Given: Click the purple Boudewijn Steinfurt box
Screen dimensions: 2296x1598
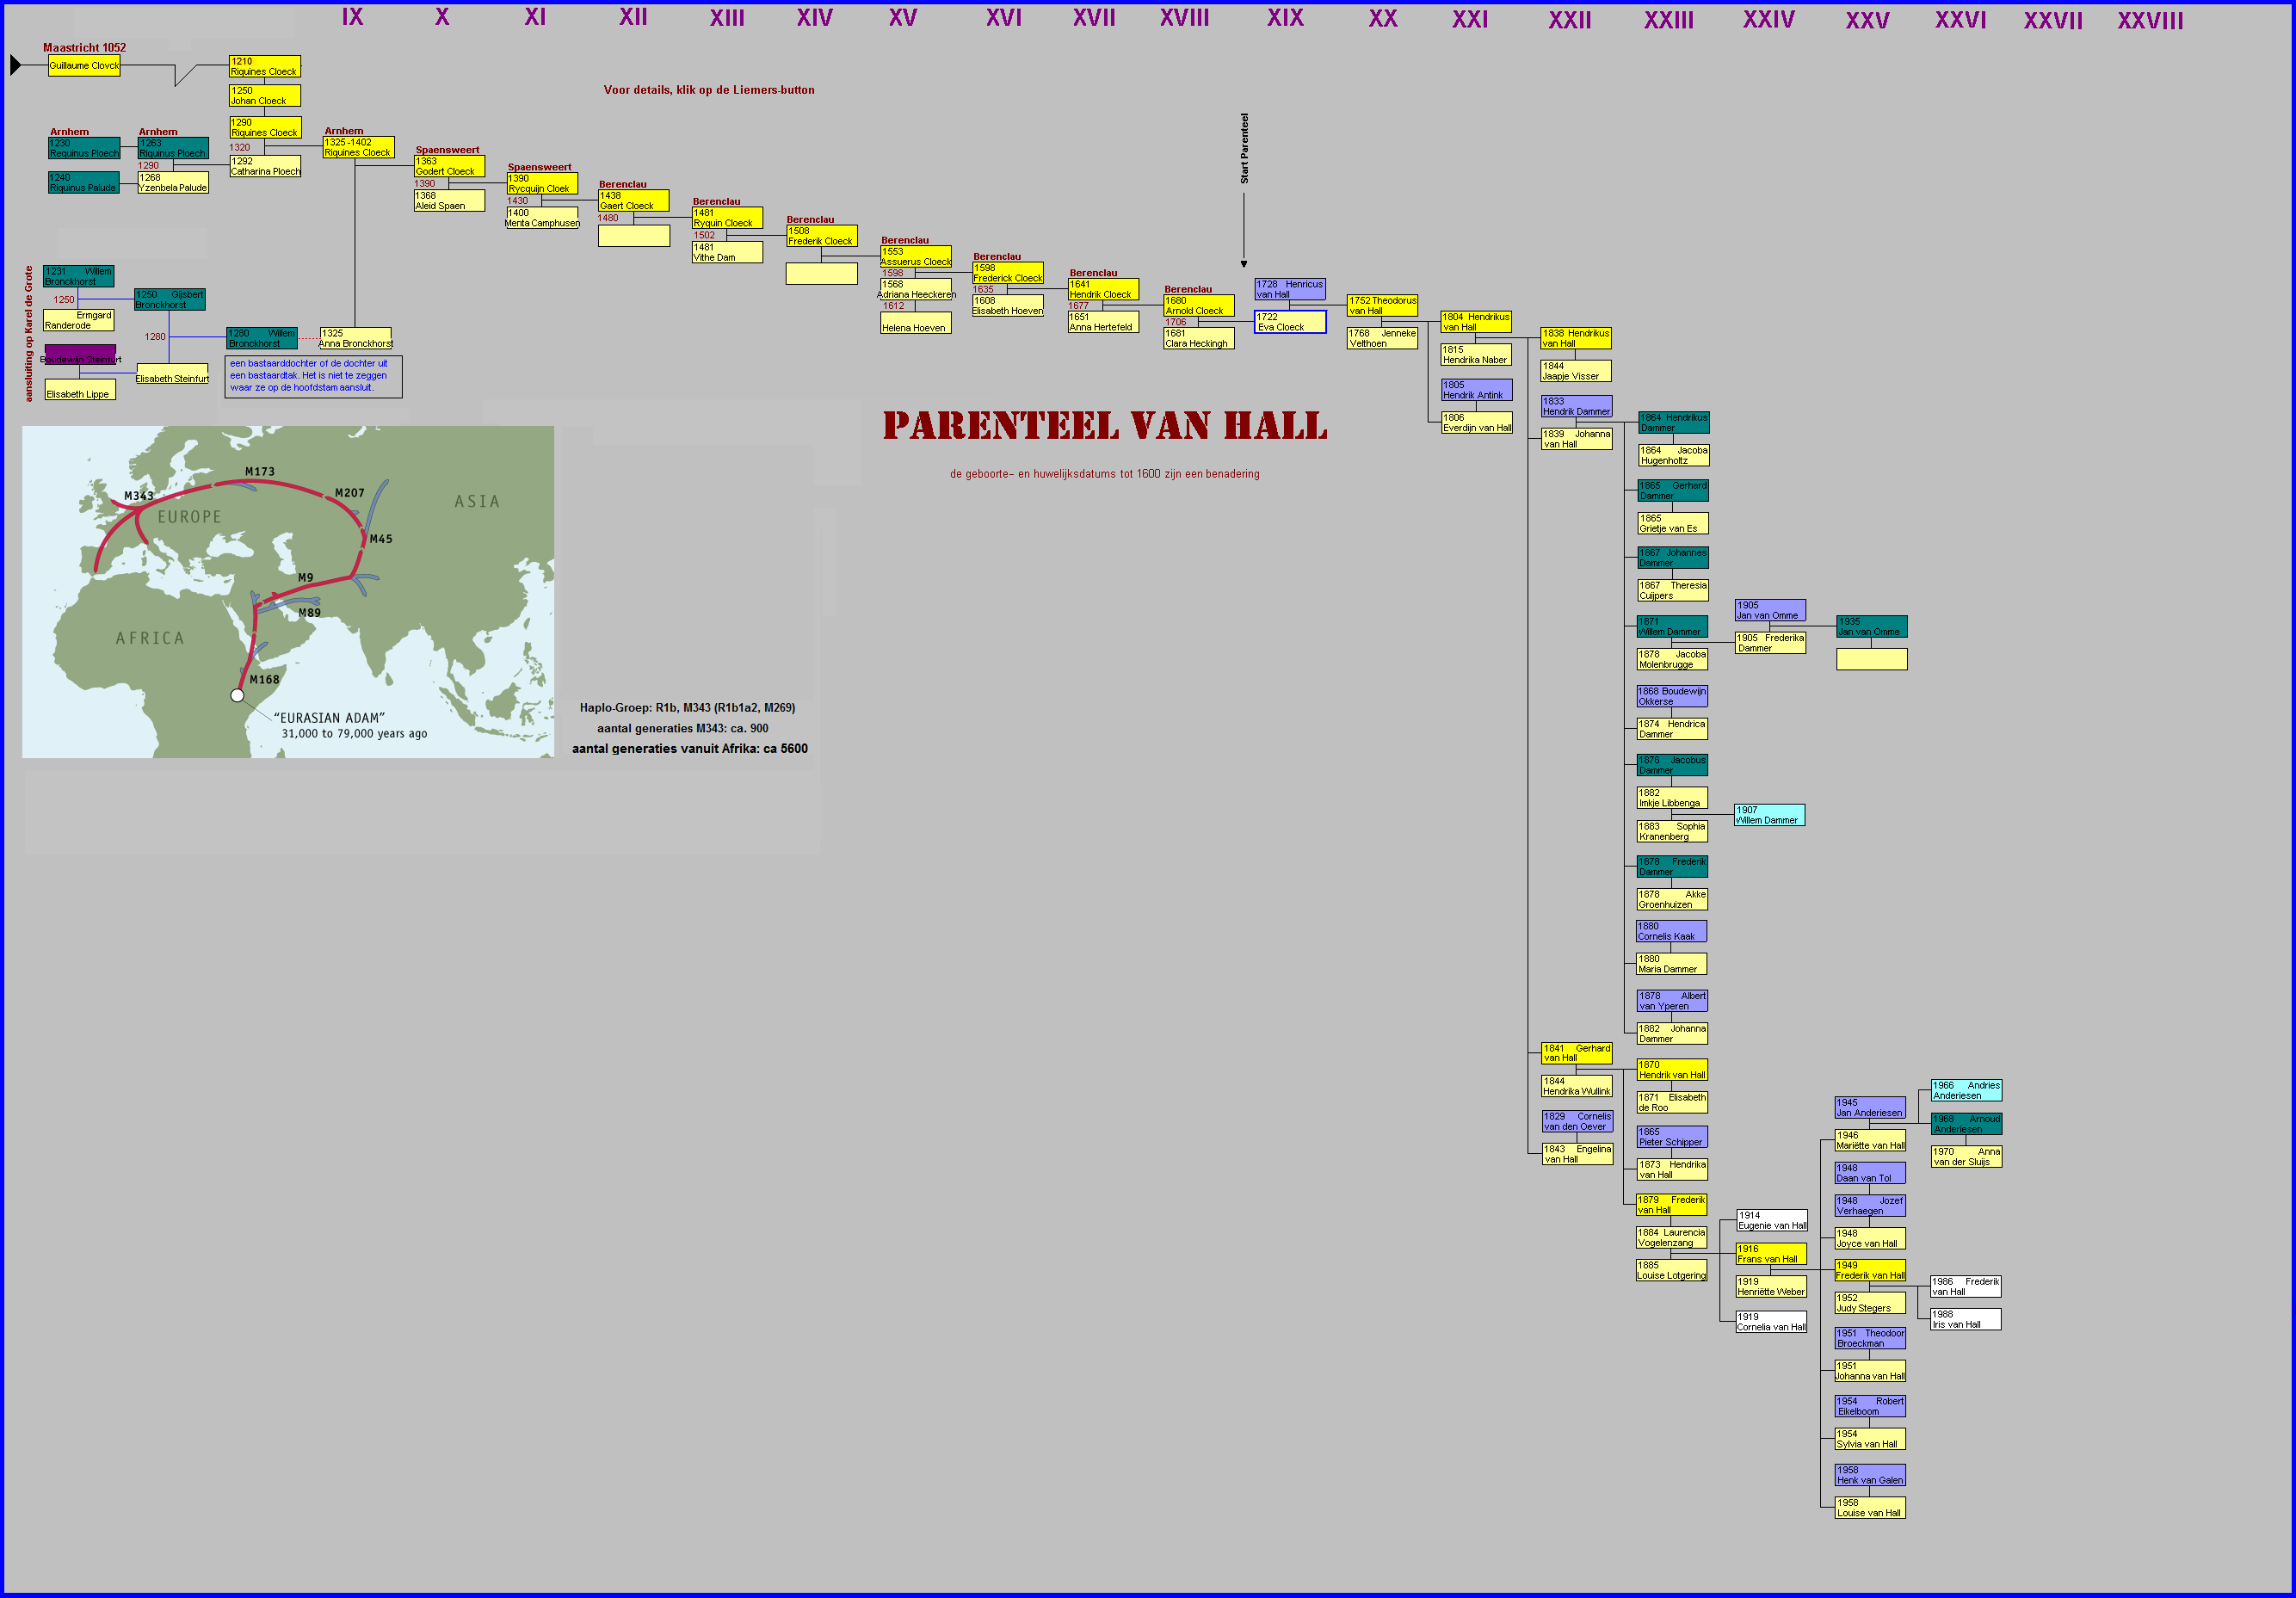Looking at the screenshot, I should coord(80,355).
